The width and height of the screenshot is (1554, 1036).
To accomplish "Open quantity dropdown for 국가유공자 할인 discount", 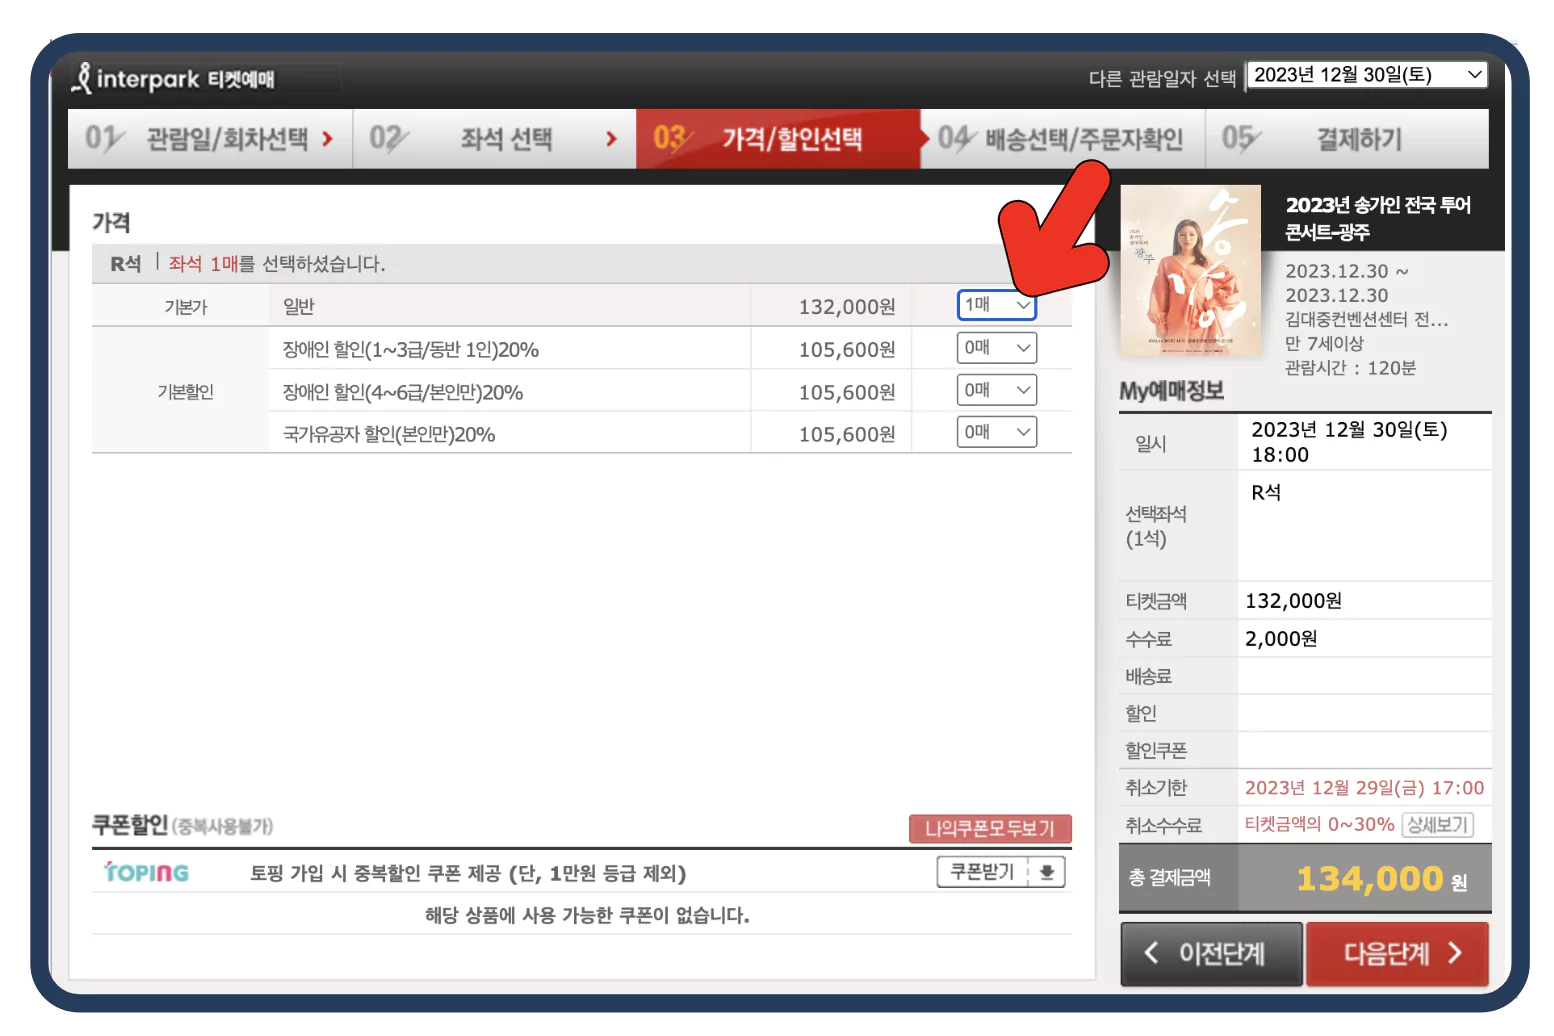I will (x=996, y=431).
